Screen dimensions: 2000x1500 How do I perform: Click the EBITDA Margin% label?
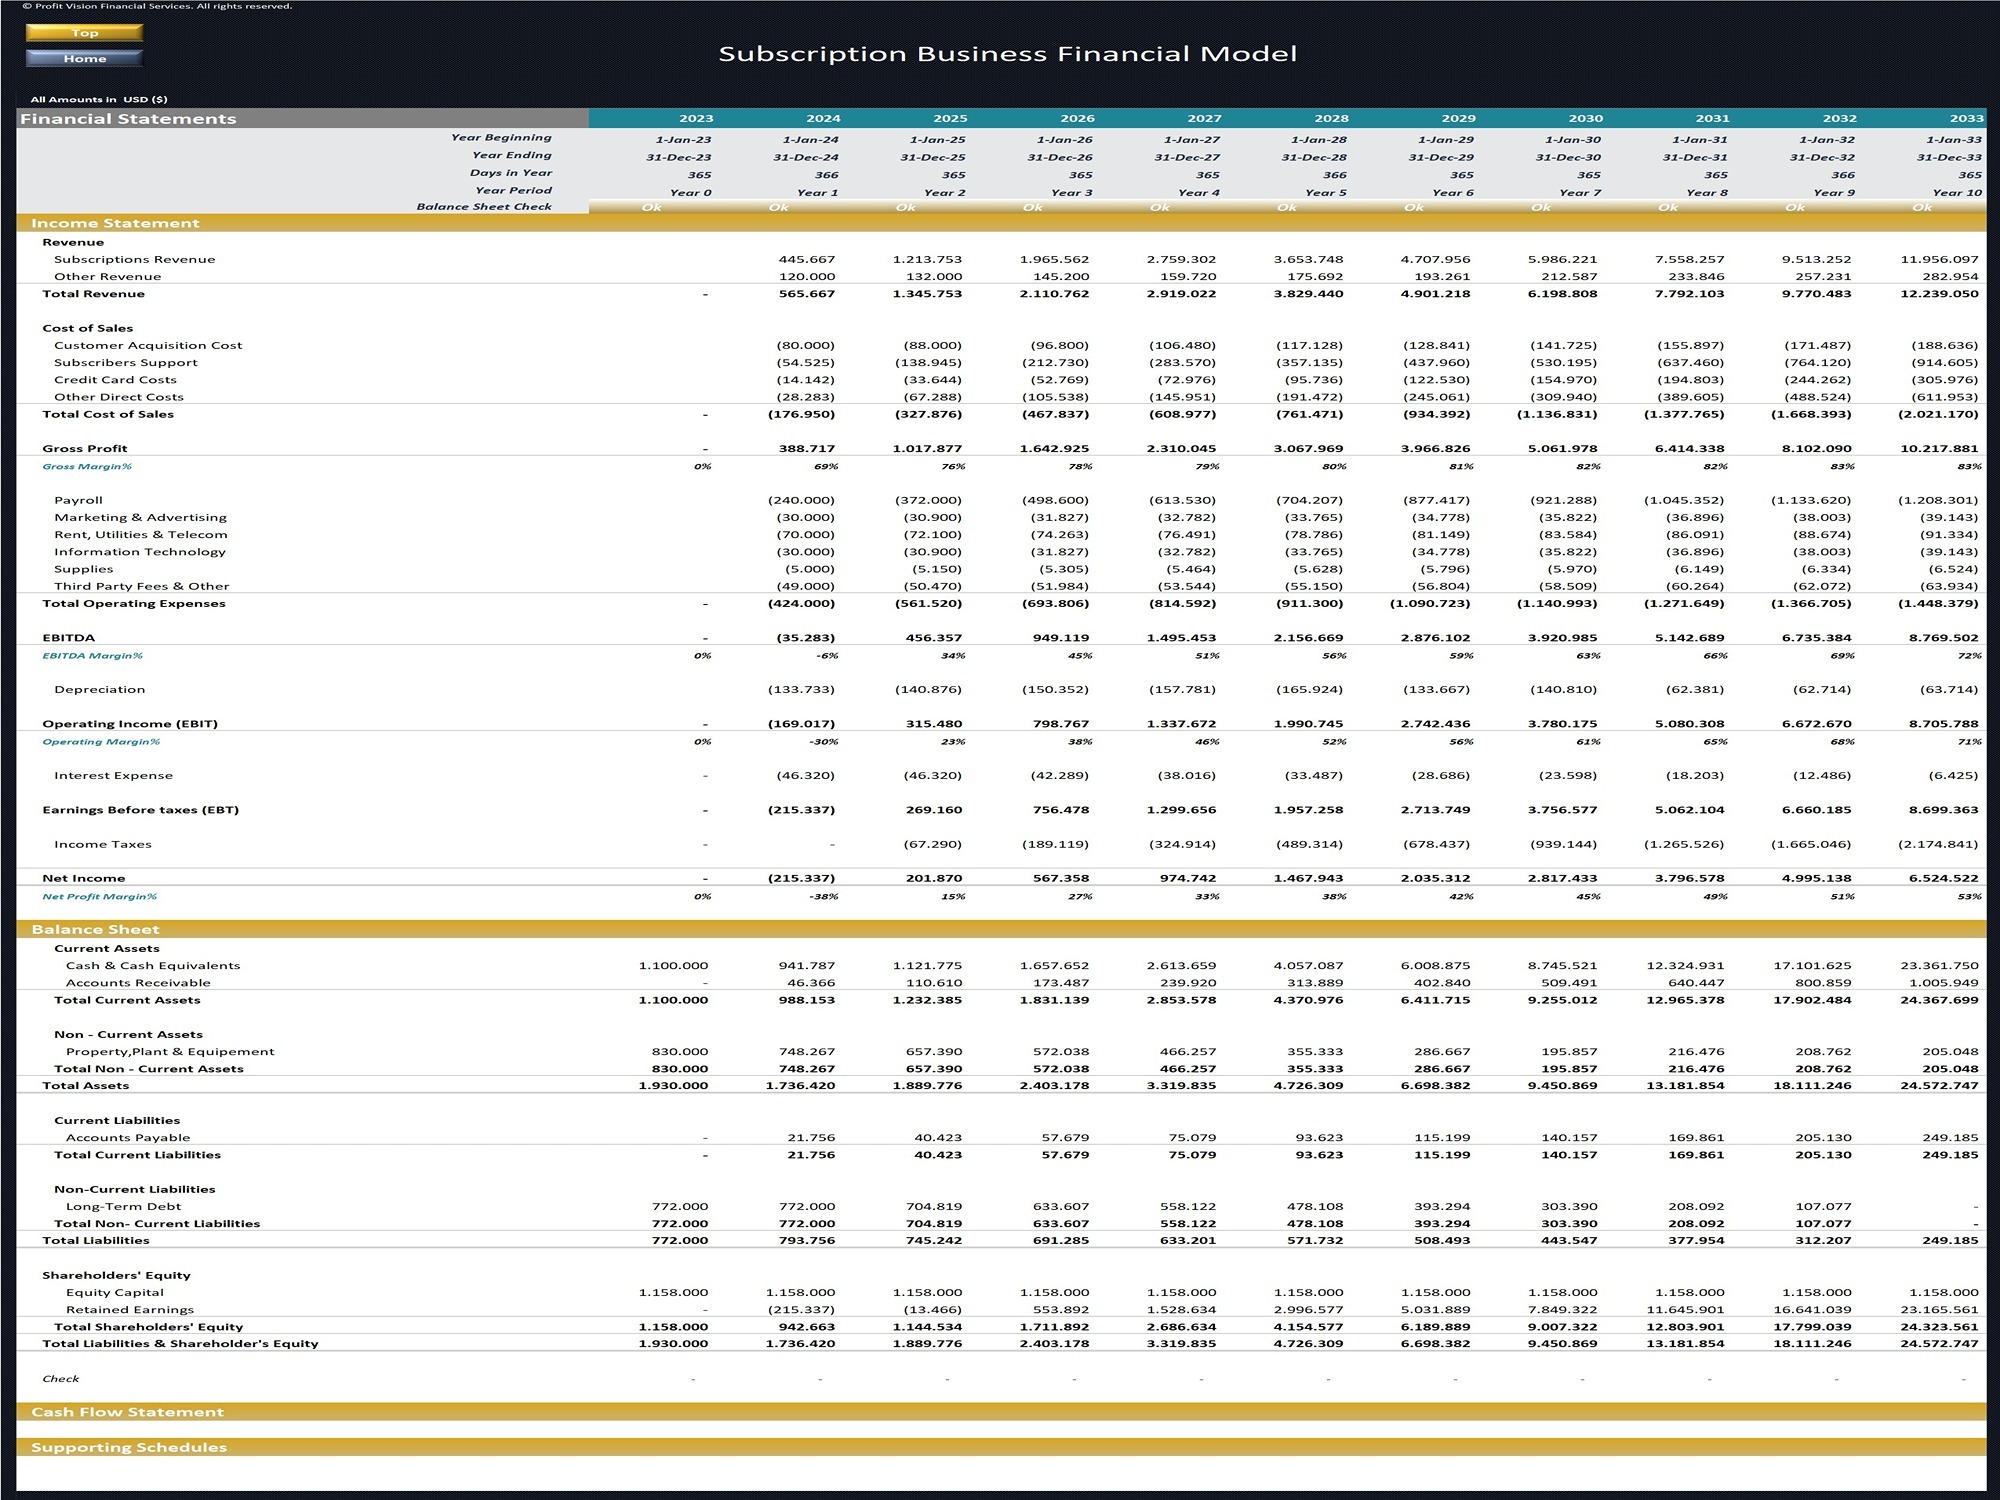(x=92, y=656)
